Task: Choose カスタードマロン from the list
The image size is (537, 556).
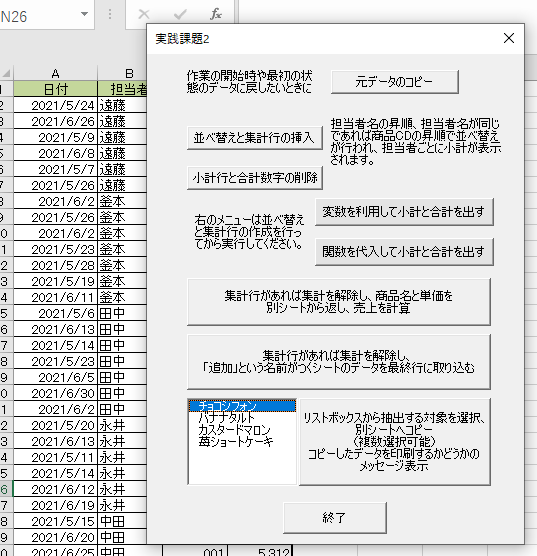Action: (242, 430)
